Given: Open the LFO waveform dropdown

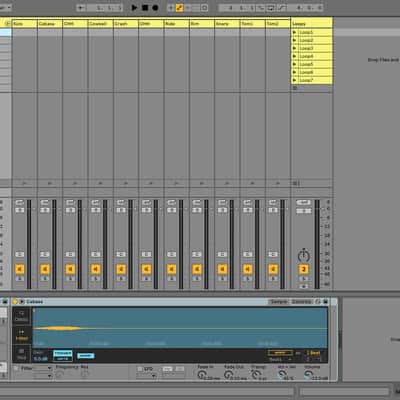Looking at the screenshot, I should tap(147, 376).
